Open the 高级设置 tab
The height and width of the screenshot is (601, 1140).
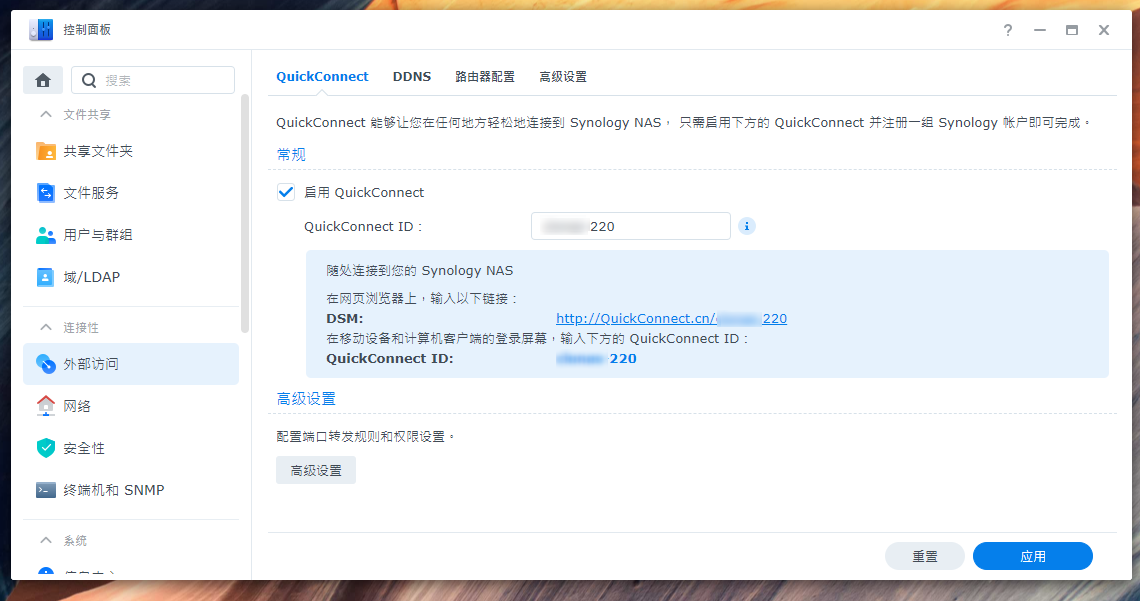tap(563, 77)
